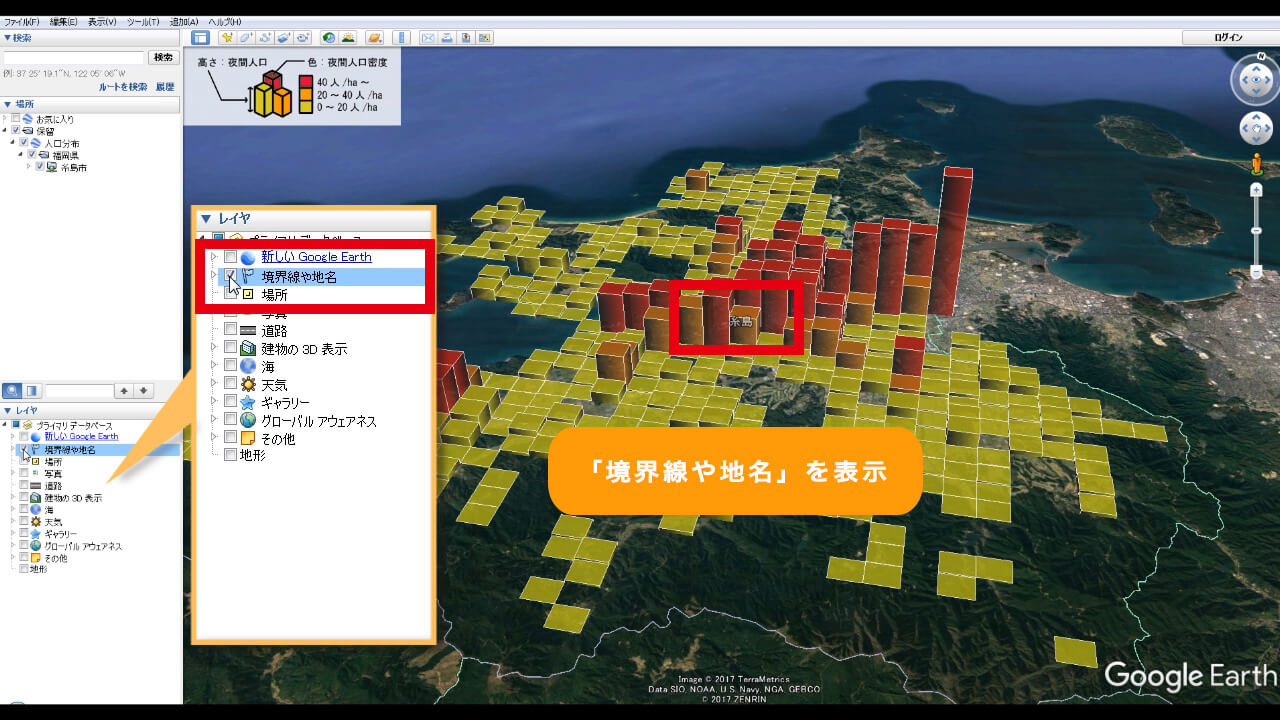Open the ruler measurement tool
This screenshot has width=1280, height=720.
pyautogui.click(x=402, y=38)
